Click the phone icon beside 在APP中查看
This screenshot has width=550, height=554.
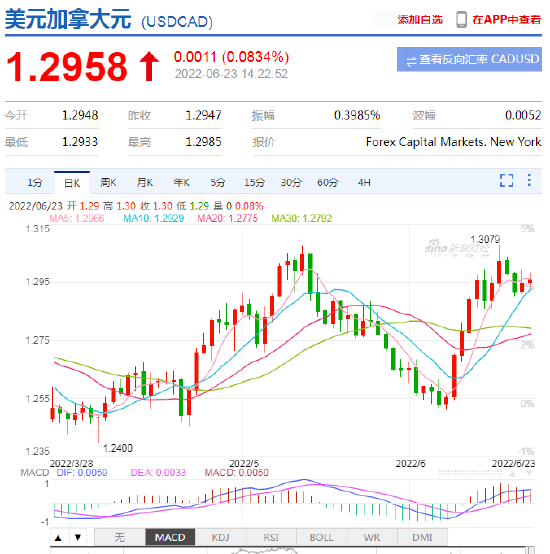coord(461,19)
